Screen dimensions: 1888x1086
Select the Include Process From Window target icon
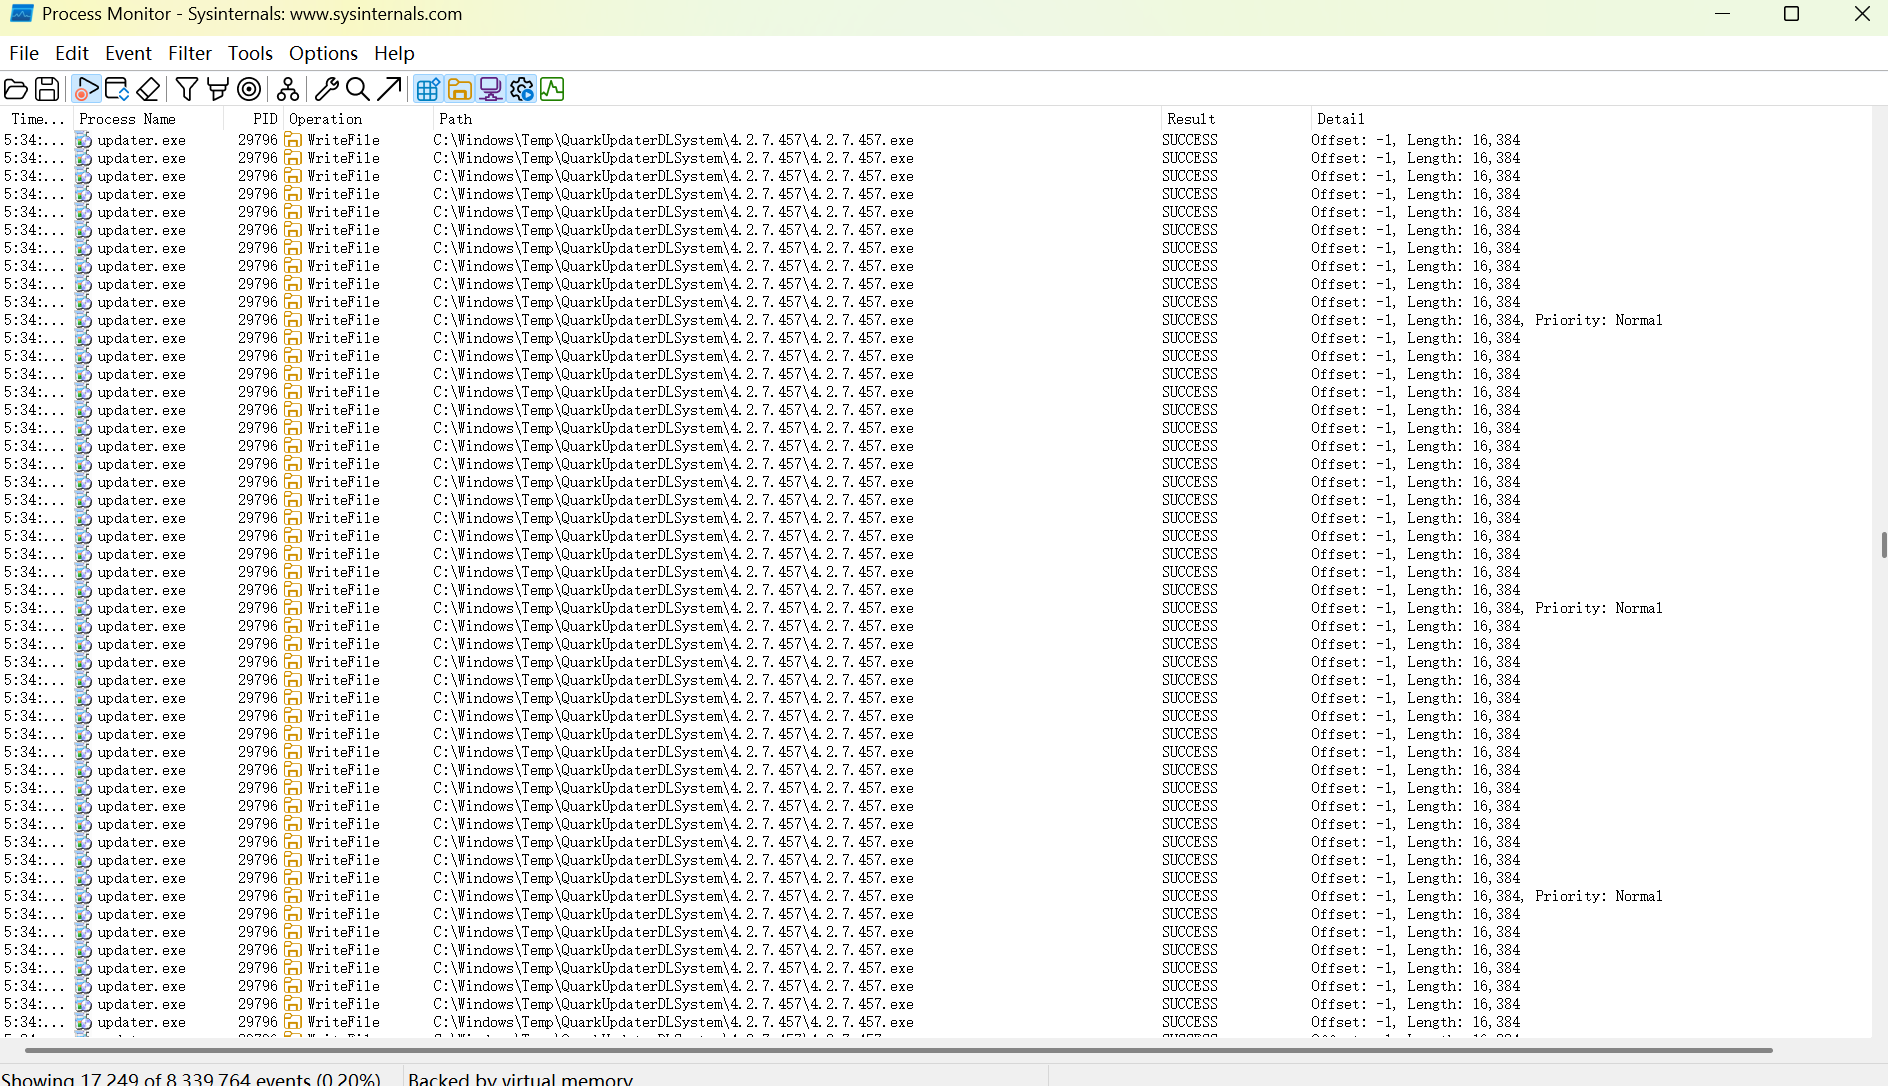click(x=249, y=89)
